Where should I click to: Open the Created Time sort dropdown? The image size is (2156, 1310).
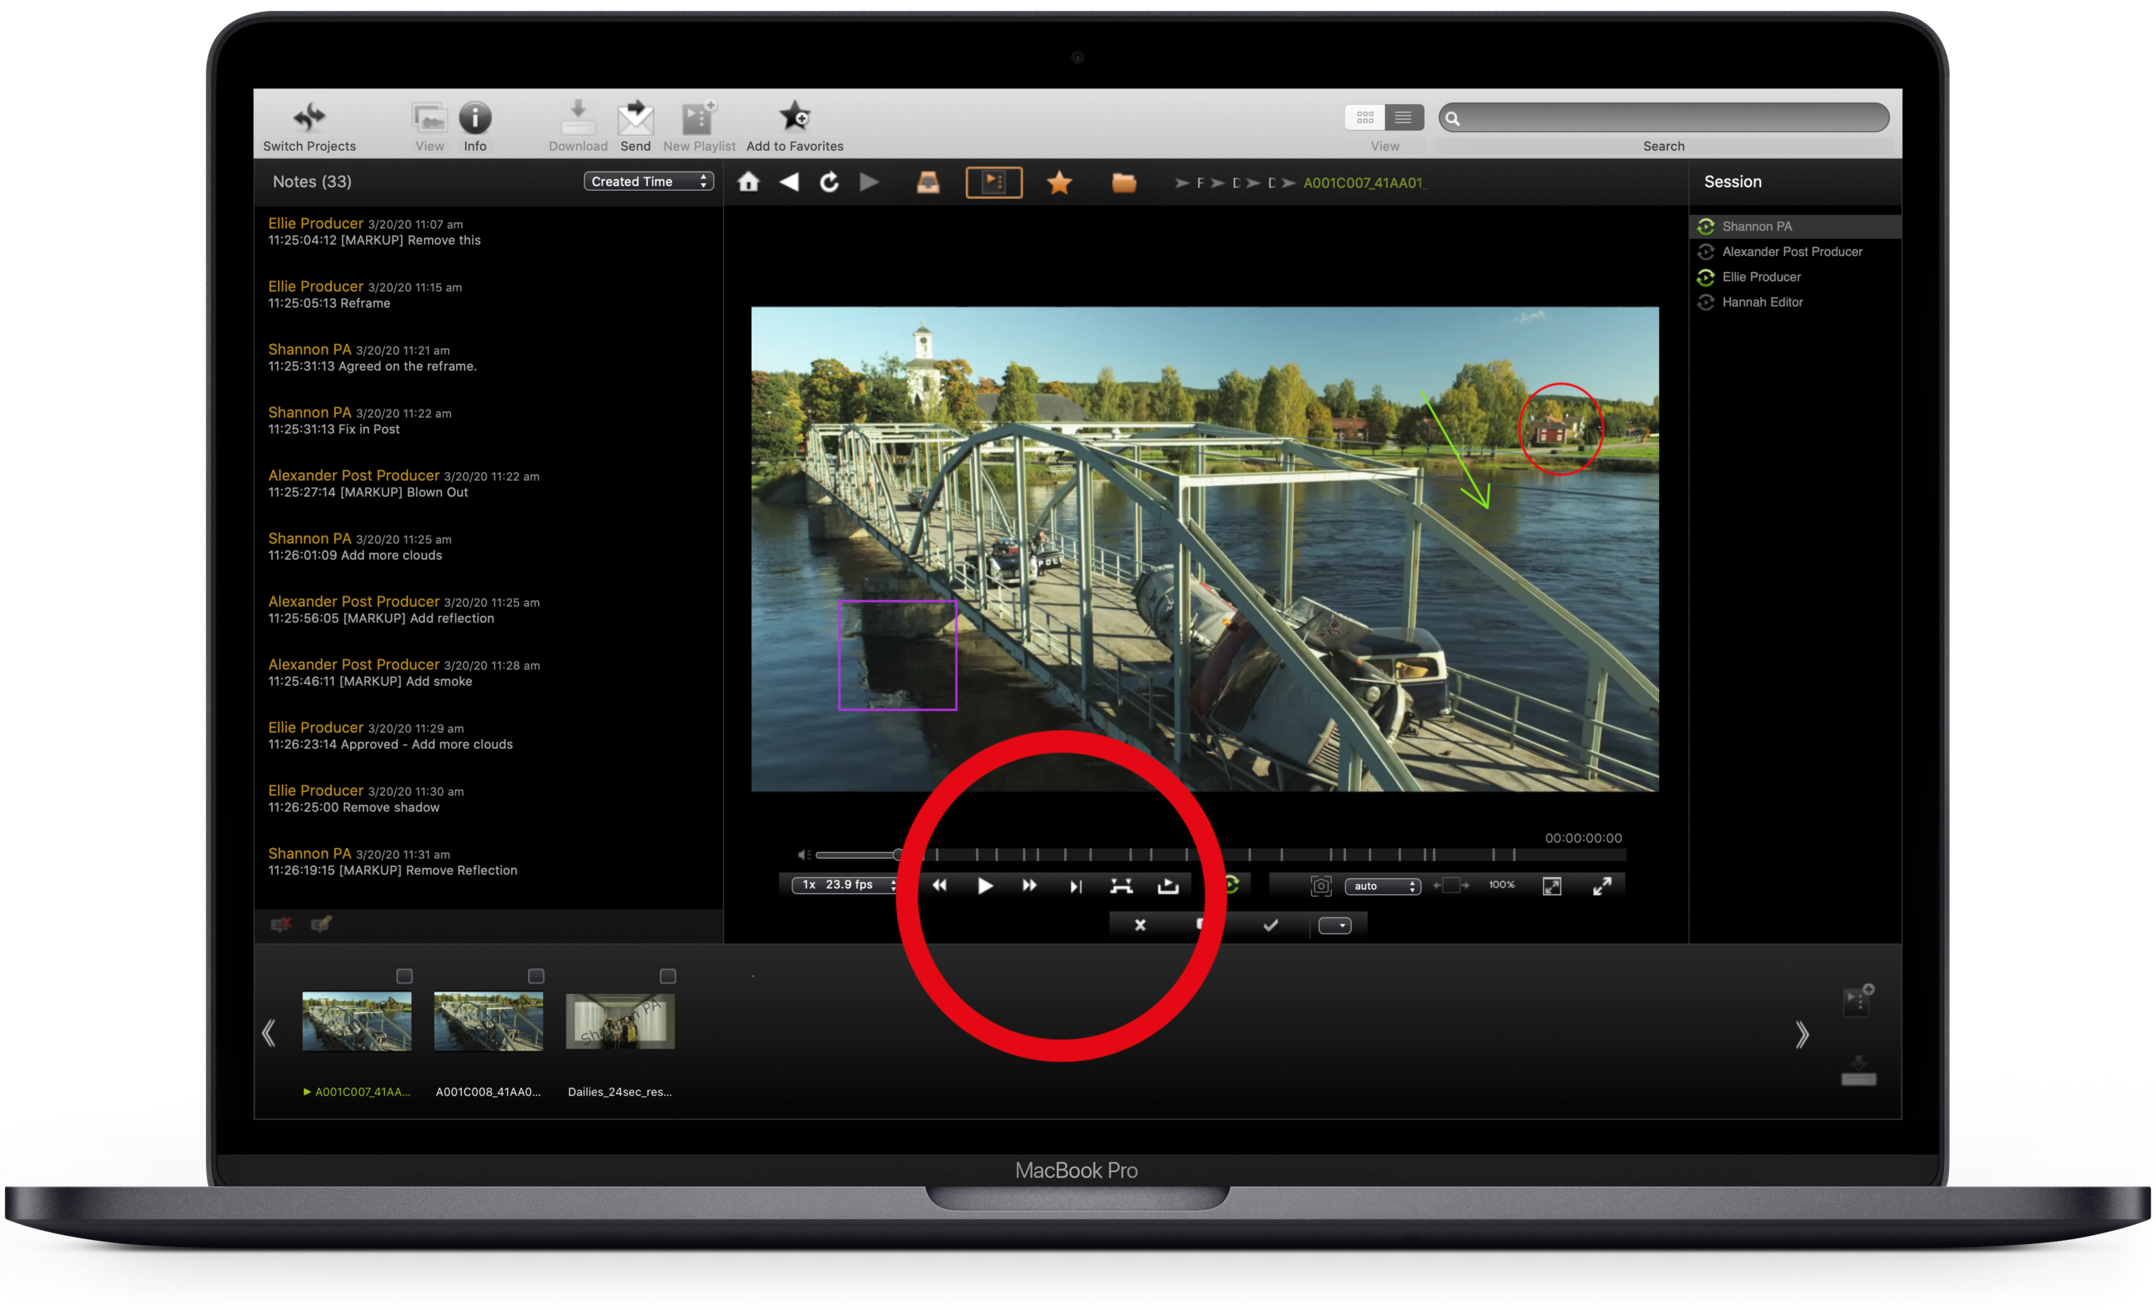(648, 181)
